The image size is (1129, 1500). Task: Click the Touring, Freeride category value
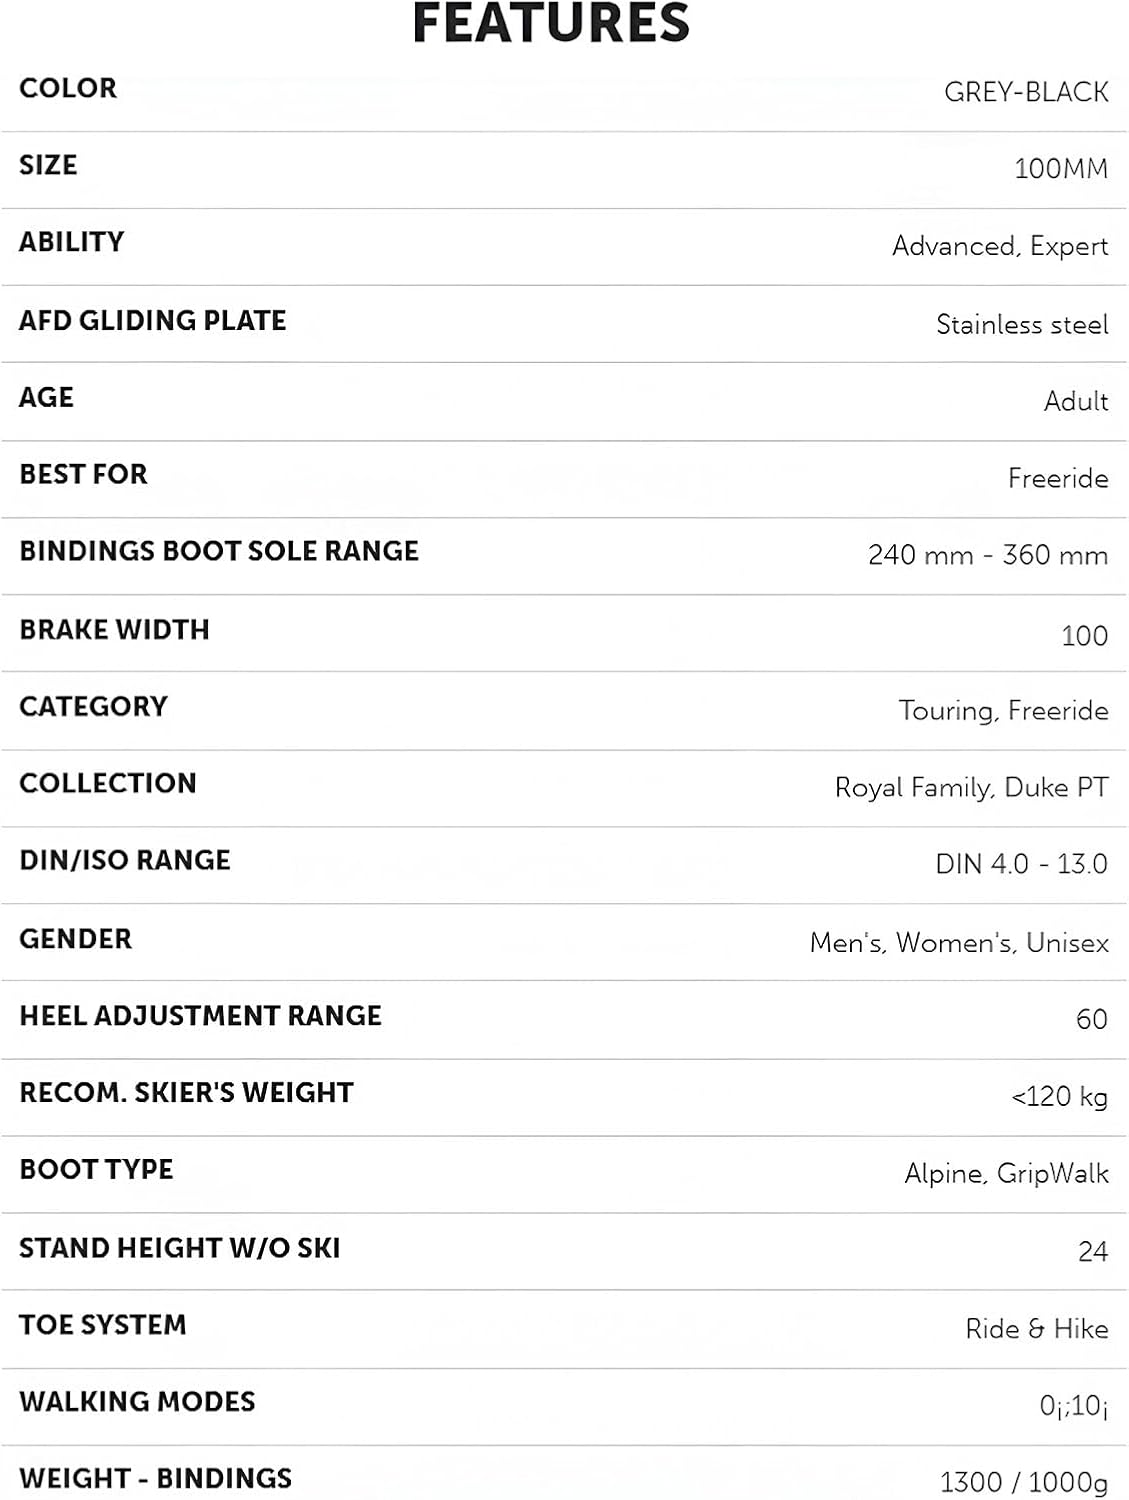click(x=1003, y=711)
